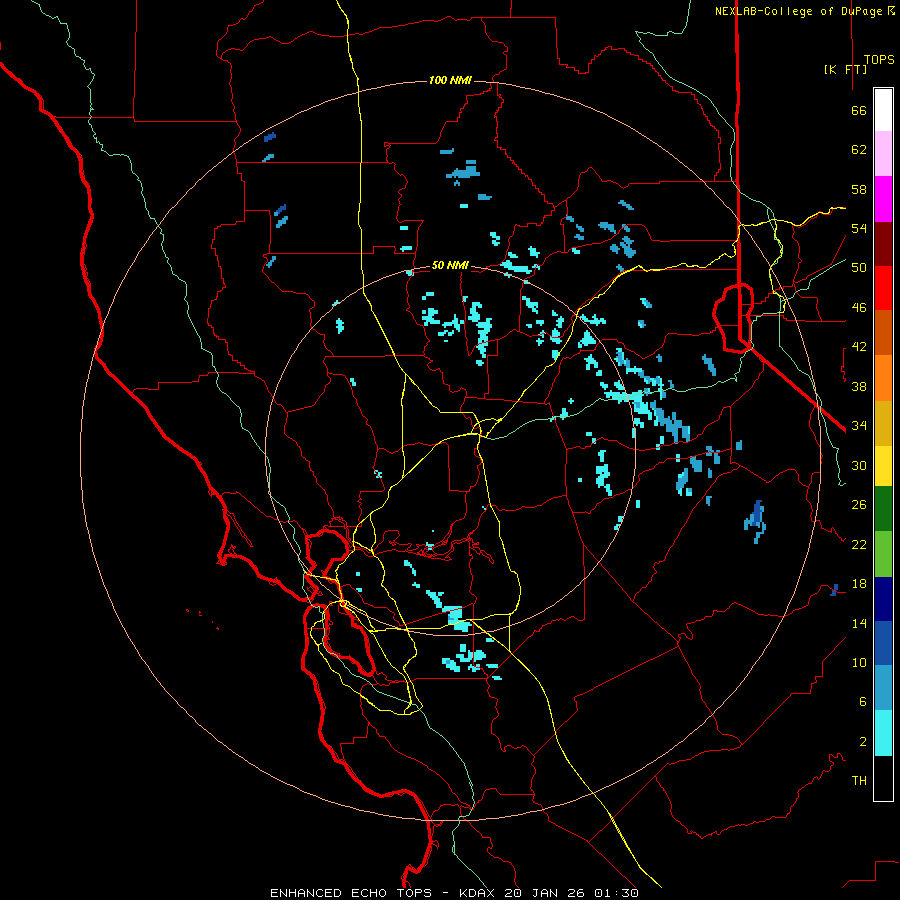Image resolution: width=900 pixels, height=900 pixels.
Task: Click the "2" legend value
Action: click(863, 742)
